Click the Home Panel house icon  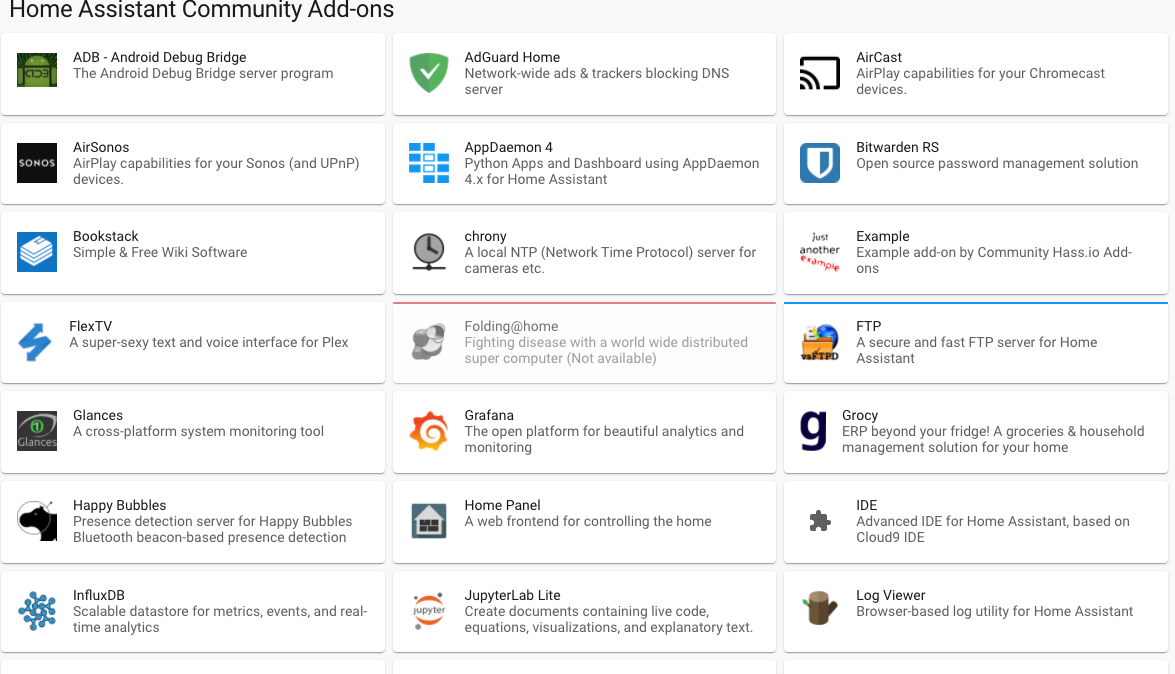click(x=429, y=521)
